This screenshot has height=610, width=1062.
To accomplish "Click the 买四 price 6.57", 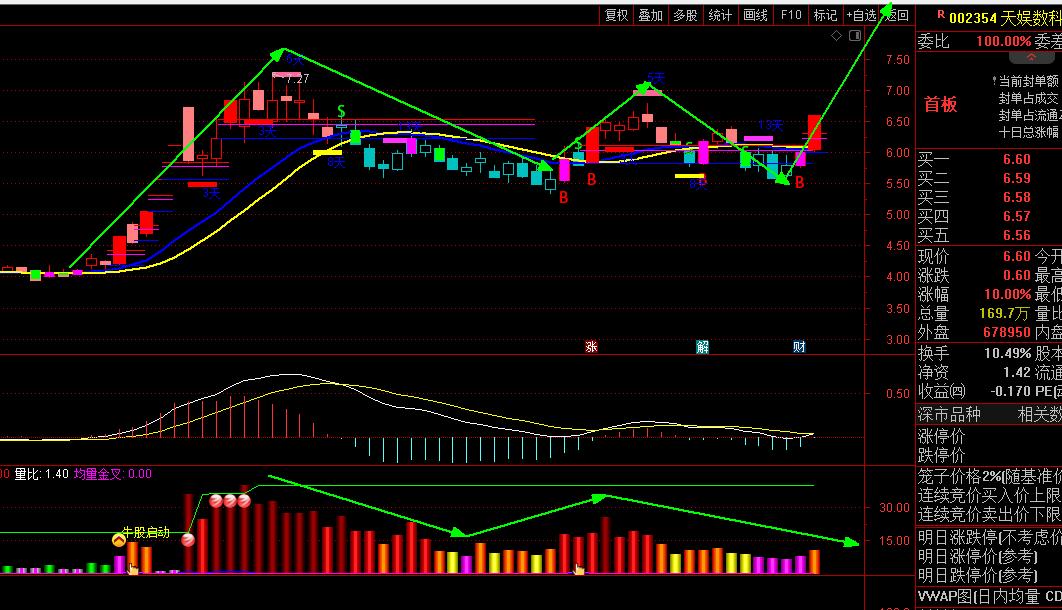I will 1017,216.
